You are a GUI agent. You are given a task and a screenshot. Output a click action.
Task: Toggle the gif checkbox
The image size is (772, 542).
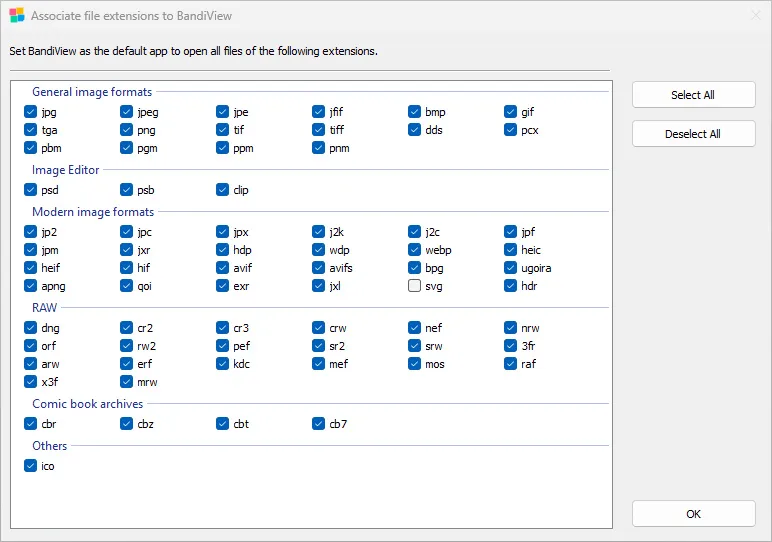[511, 112]
